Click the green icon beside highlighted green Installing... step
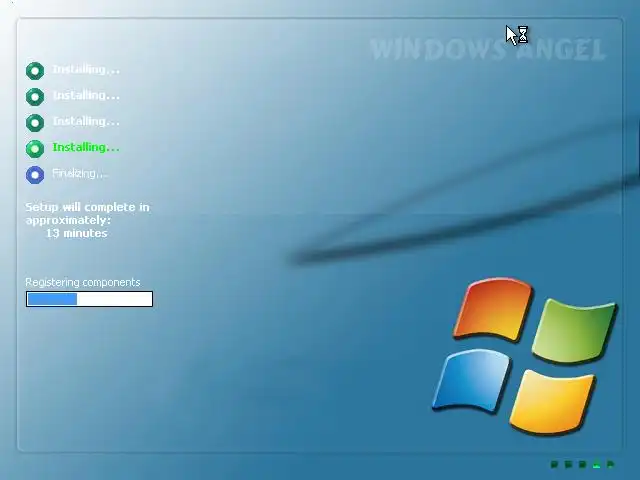 click(x=35, y=149)
